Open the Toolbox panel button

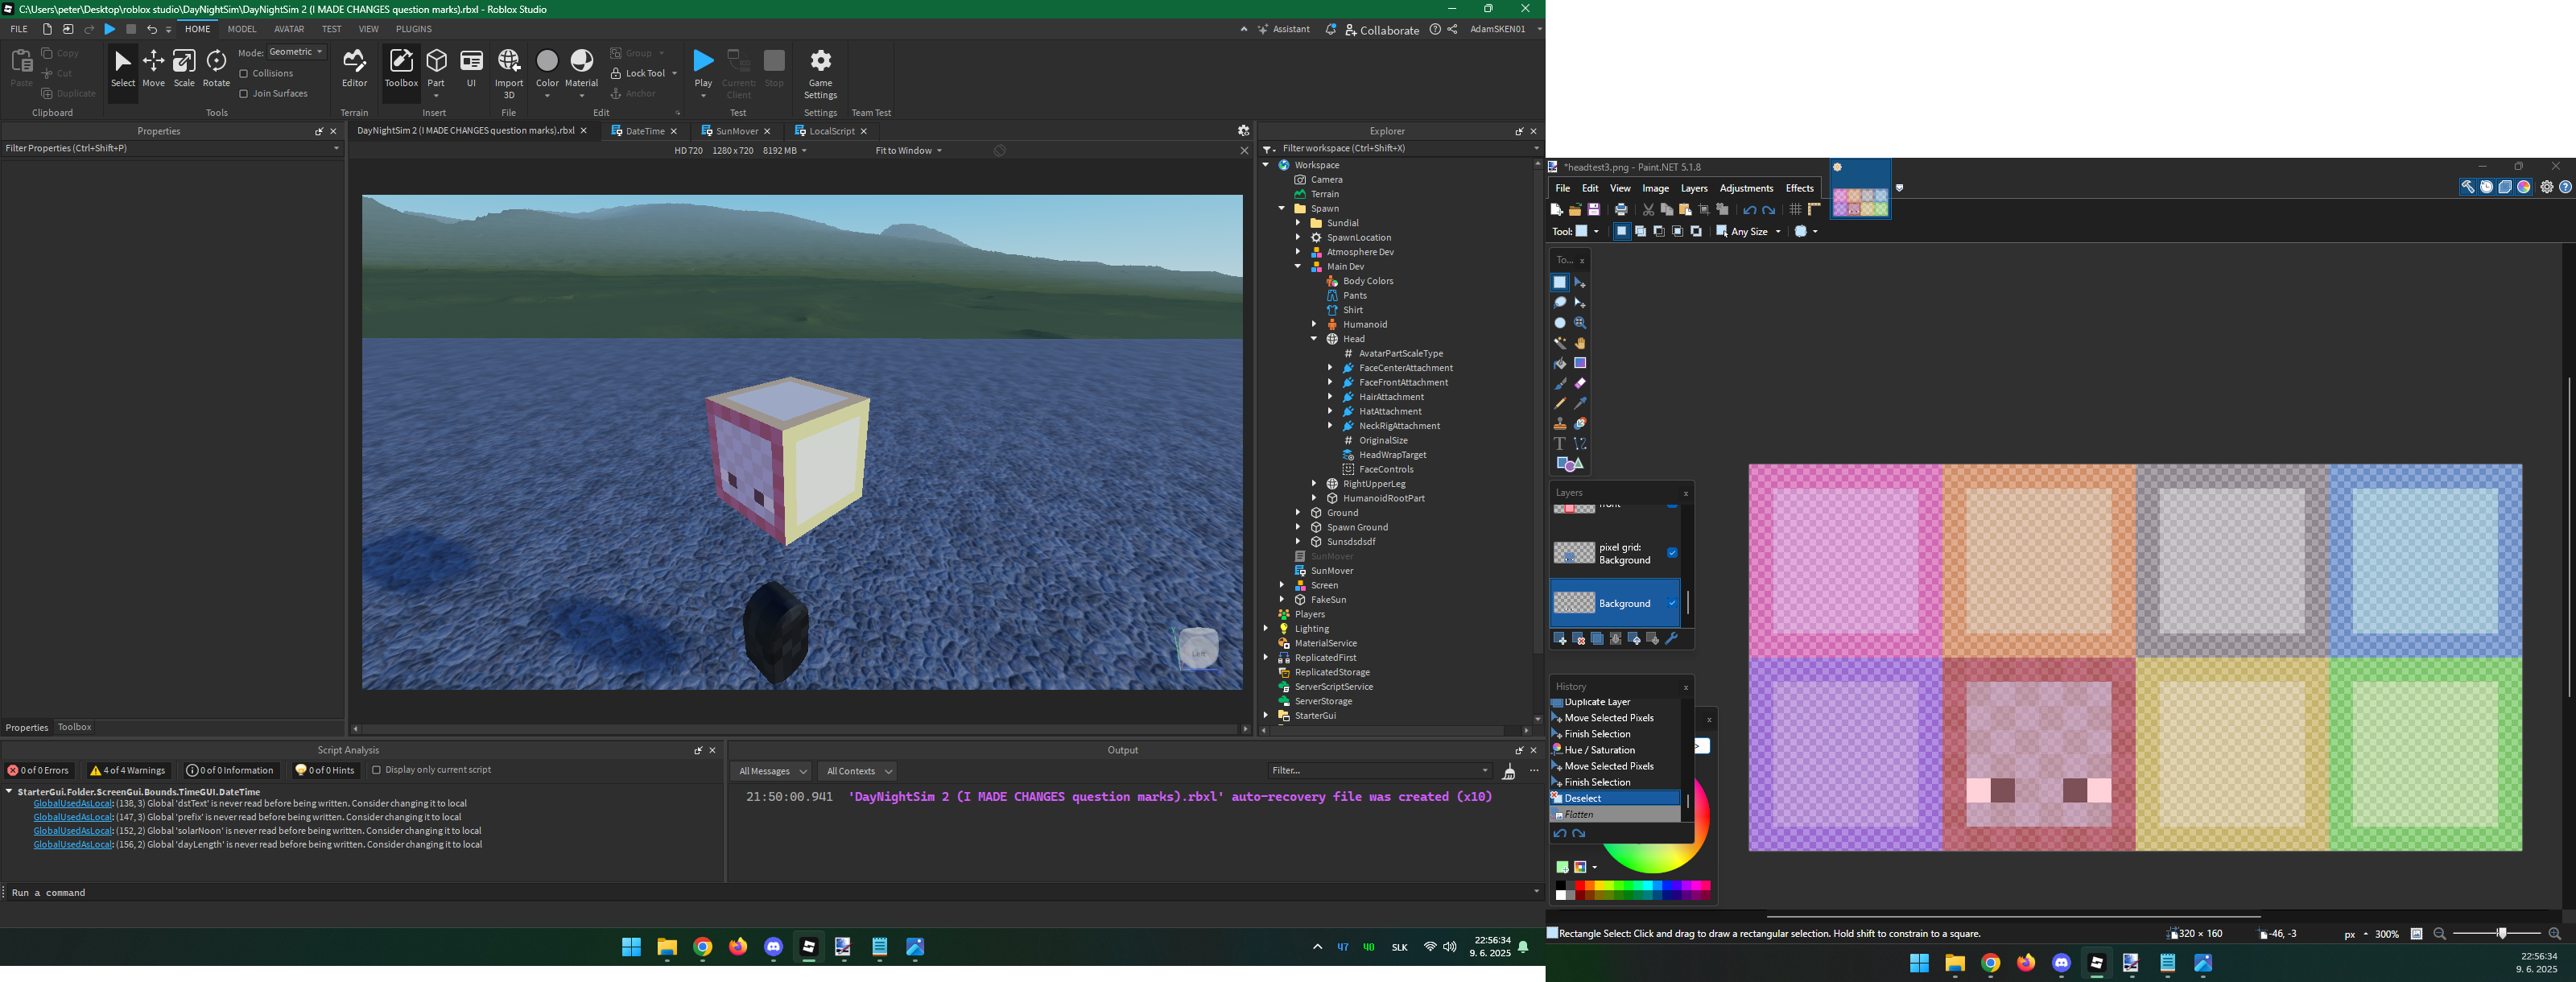pyautogui.click(x=401, y=69)
